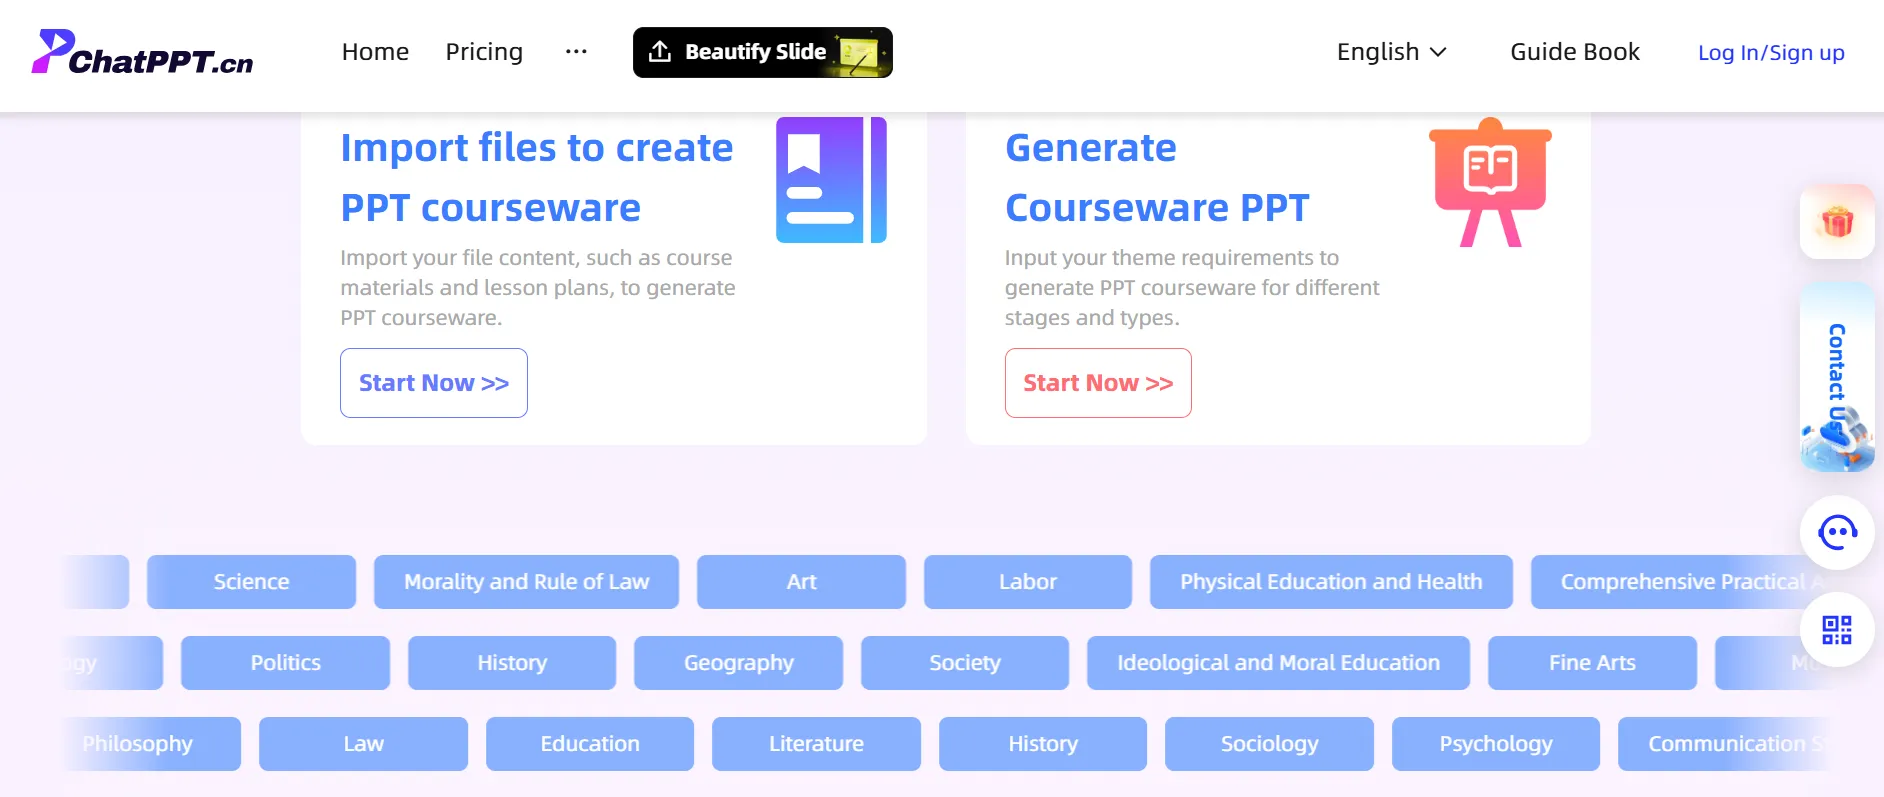Click the ChatPPT.cn logo
The width and height of the screenshot is (1884, 797).
click(x=142, y=53)
